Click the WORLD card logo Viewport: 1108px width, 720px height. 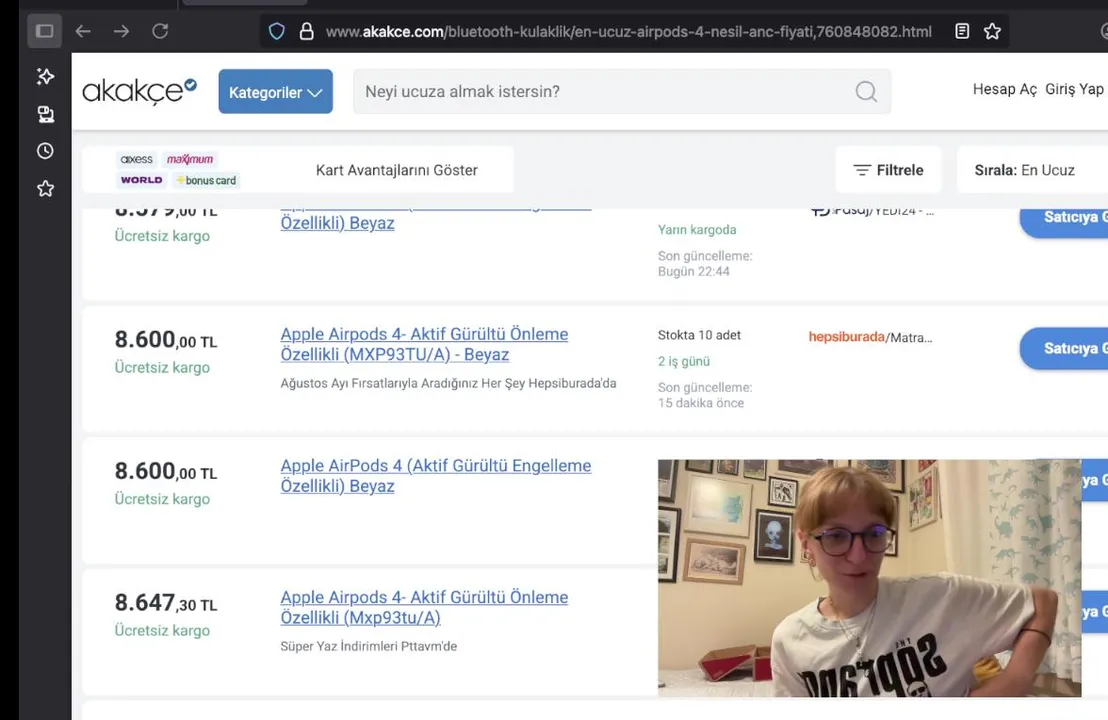point(141,180)
